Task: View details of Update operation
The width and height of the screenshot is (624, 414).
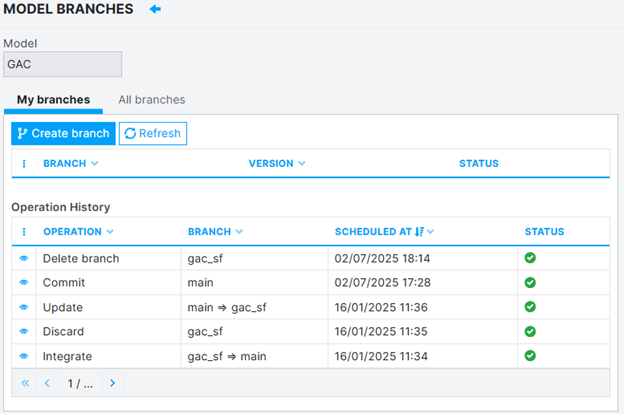Action: pos(24,307)
